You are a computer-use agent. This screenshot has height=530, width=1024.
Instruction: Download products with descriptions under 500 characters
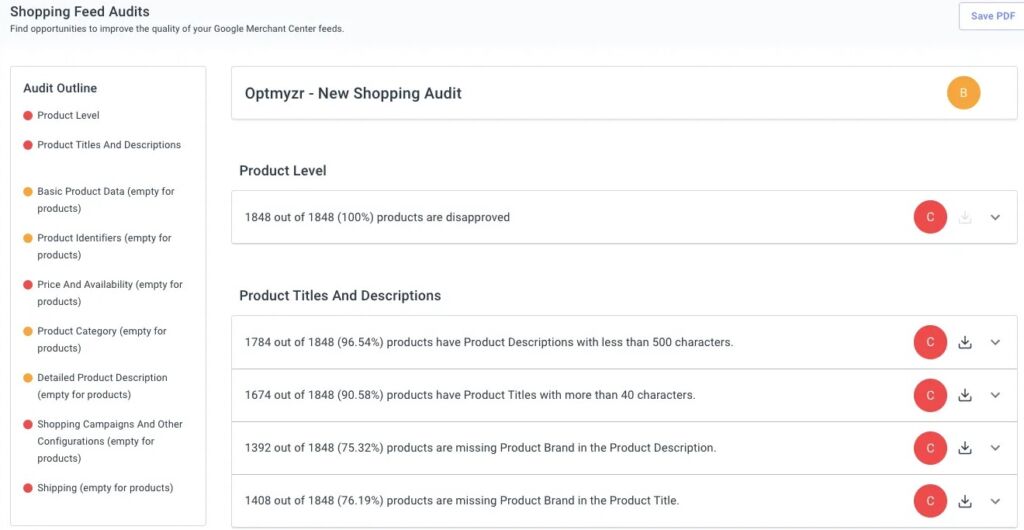pyautogui.click(x=965, y=342)
